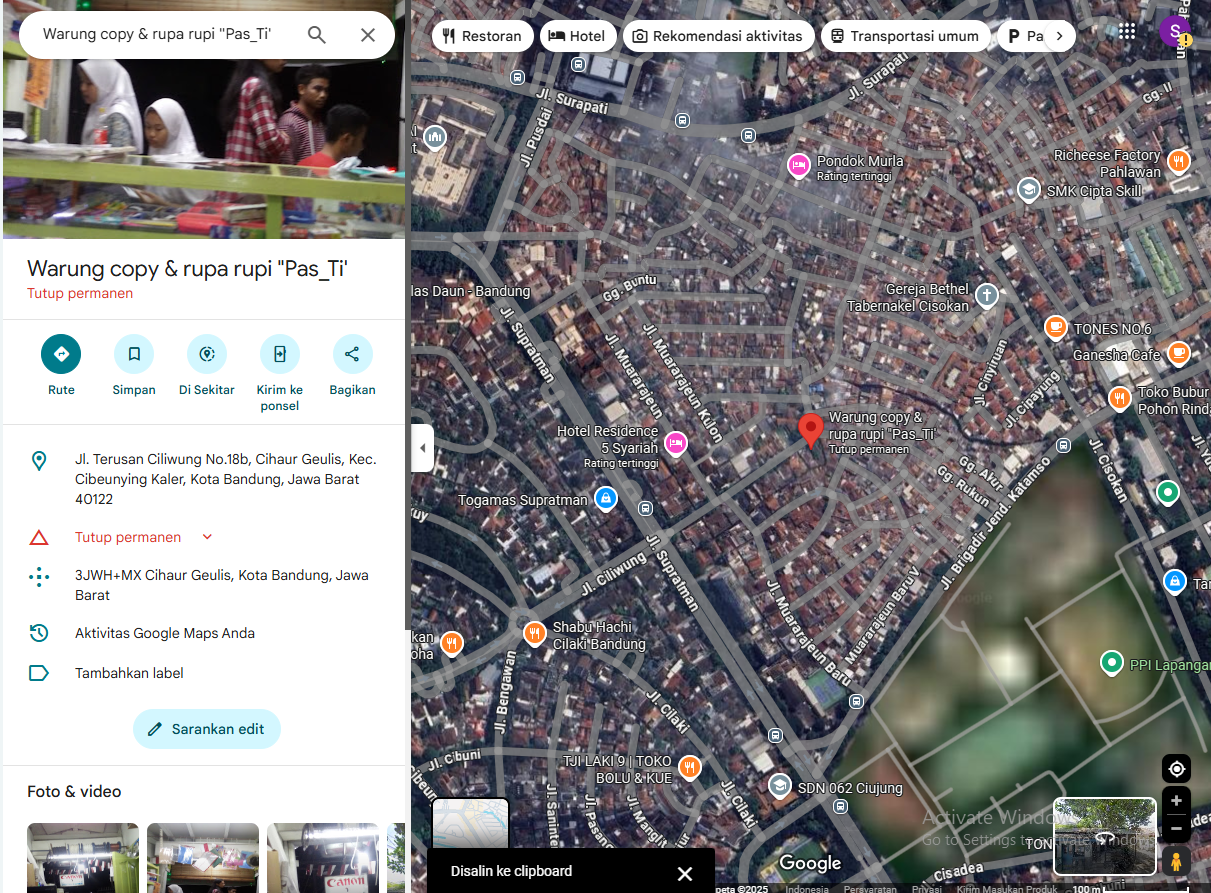Click the Saran​kan edit button
The image size is (1211, 893).
207,729
